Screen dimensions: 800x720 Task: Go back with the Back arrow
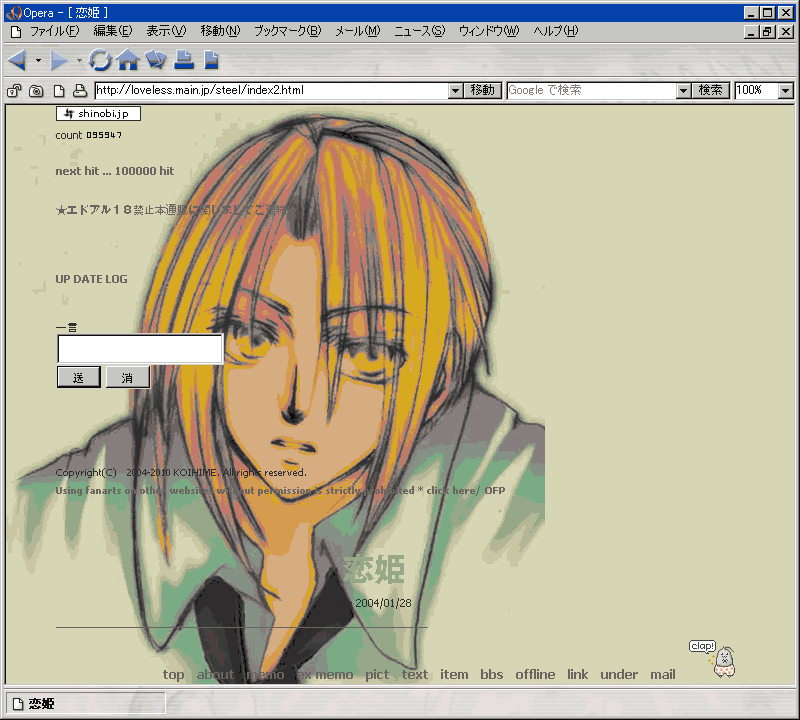pyautogui.click(x=18, y=60)
